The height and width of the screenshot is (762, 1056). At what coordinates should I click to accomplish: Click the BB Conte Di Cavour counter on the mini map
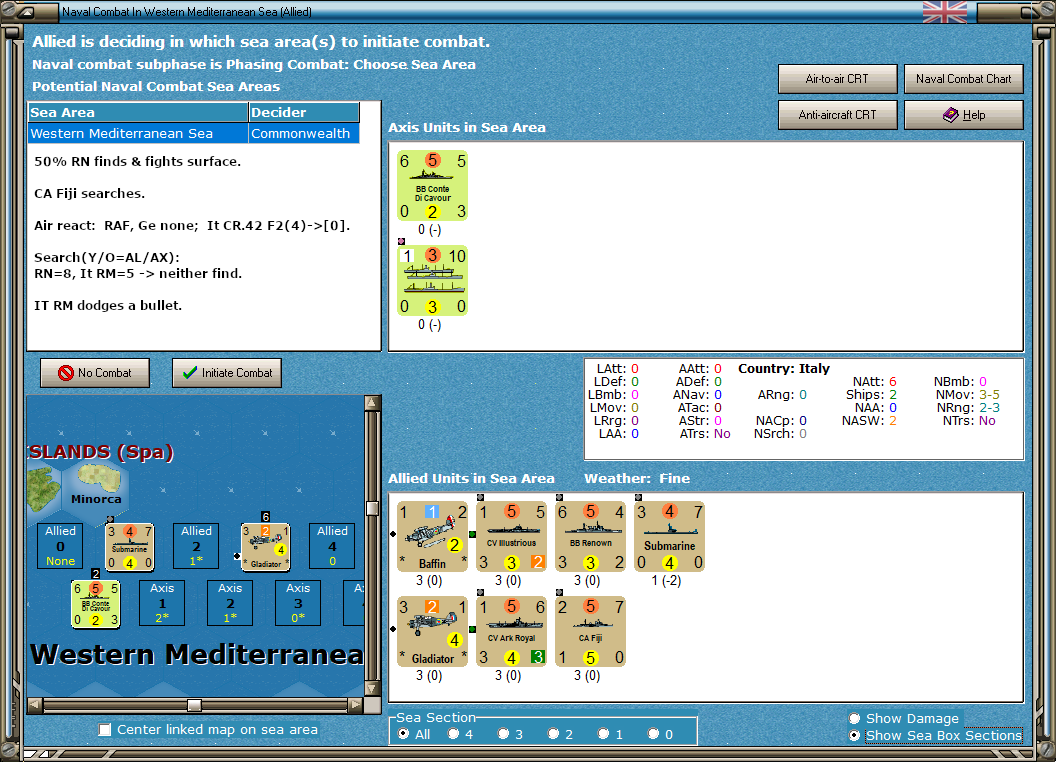96,604
